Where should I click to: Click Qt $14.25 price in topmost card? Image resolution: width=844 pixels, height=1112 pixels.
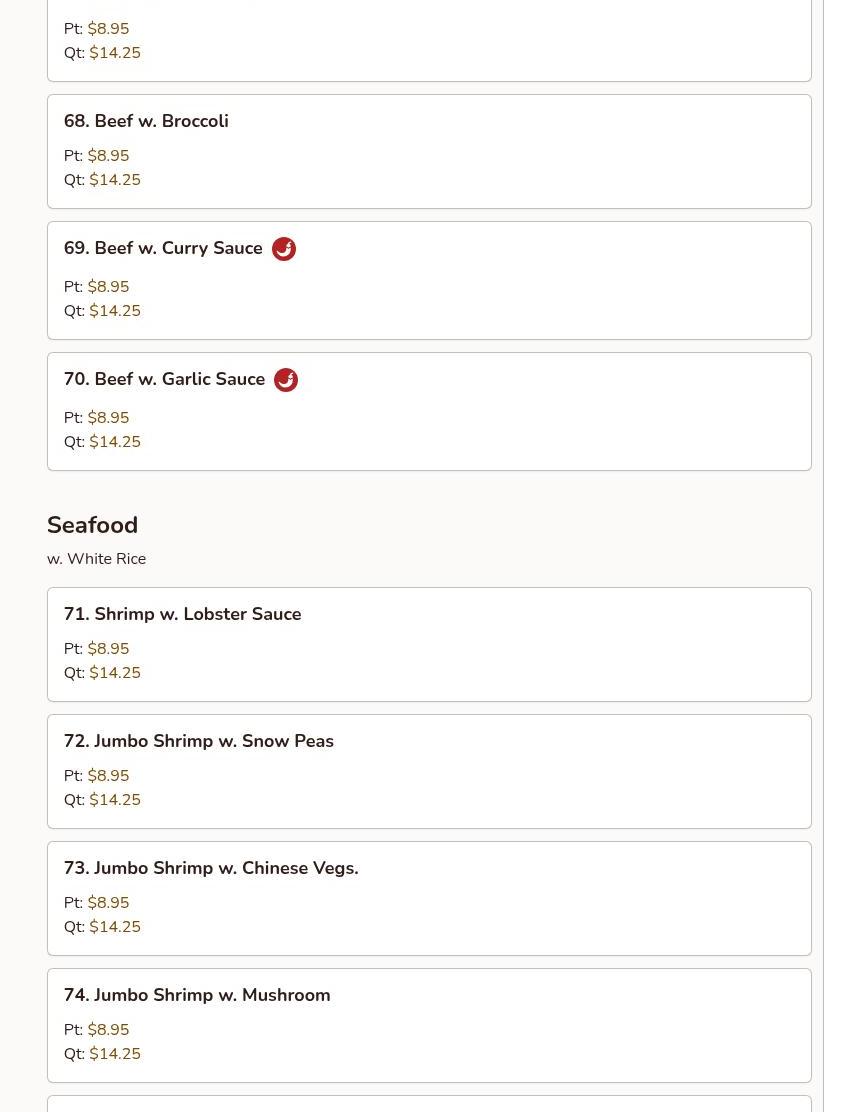click(x=115, y=52)
